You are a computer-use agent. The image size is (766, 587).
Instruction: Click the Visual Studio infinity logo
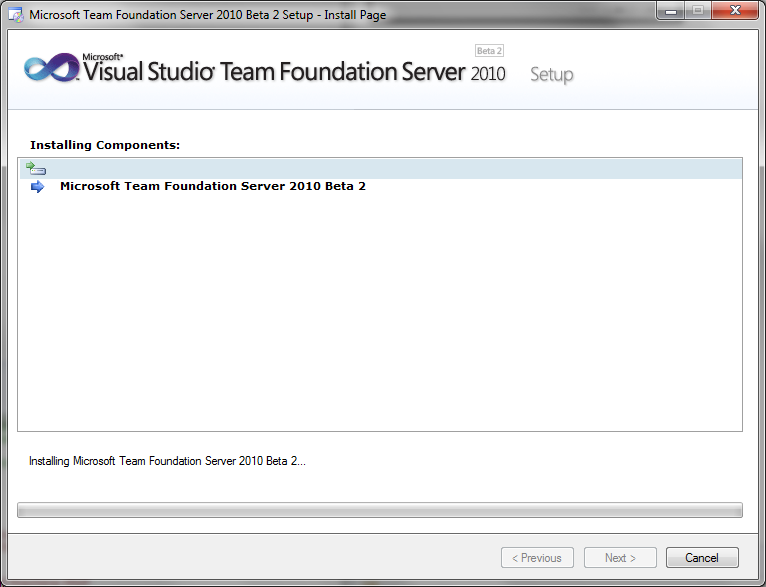(51, 67)
